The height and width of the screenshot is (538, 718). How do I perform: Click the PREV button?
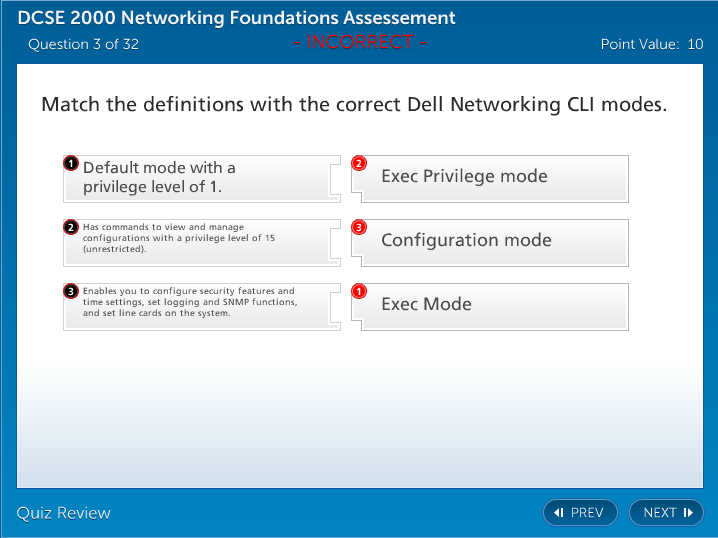(580, 513)
